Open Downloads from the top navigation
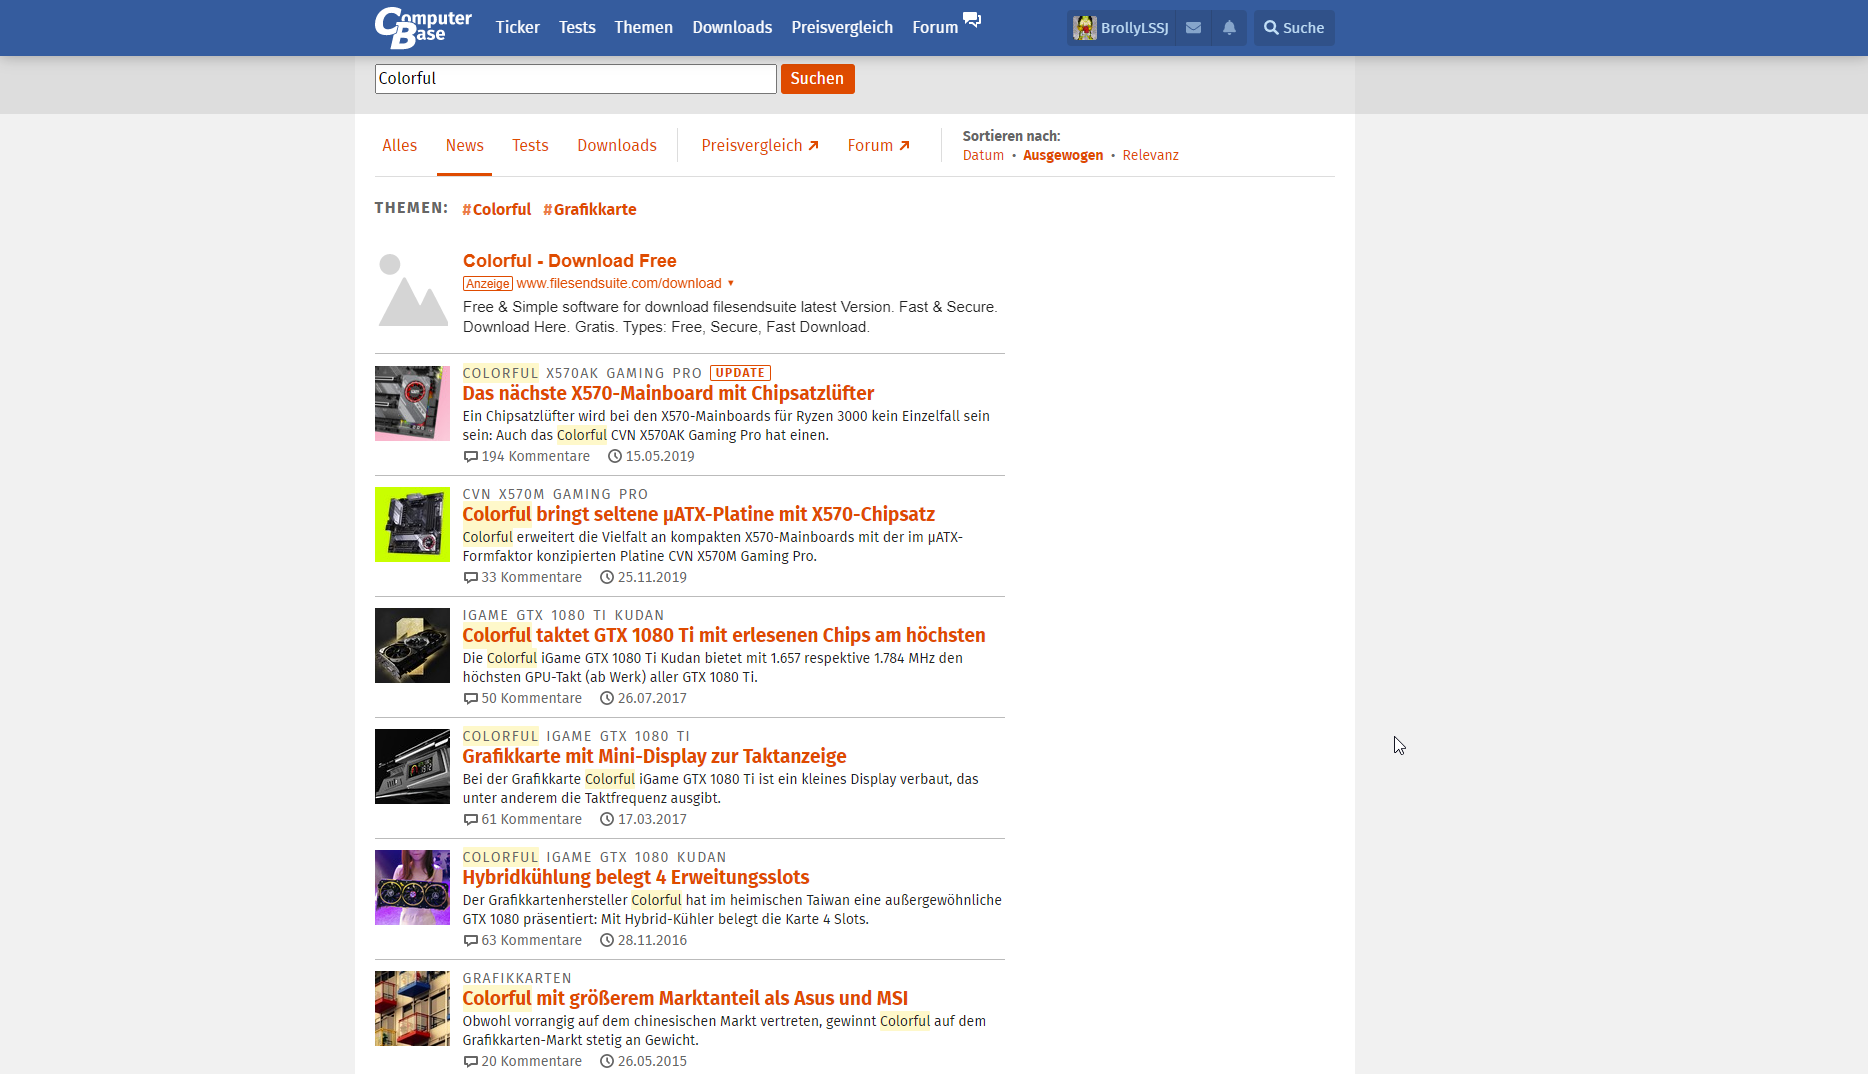Image resolution: width=1868 pixels, height=1074 pixels. click(x=732, y=27)
